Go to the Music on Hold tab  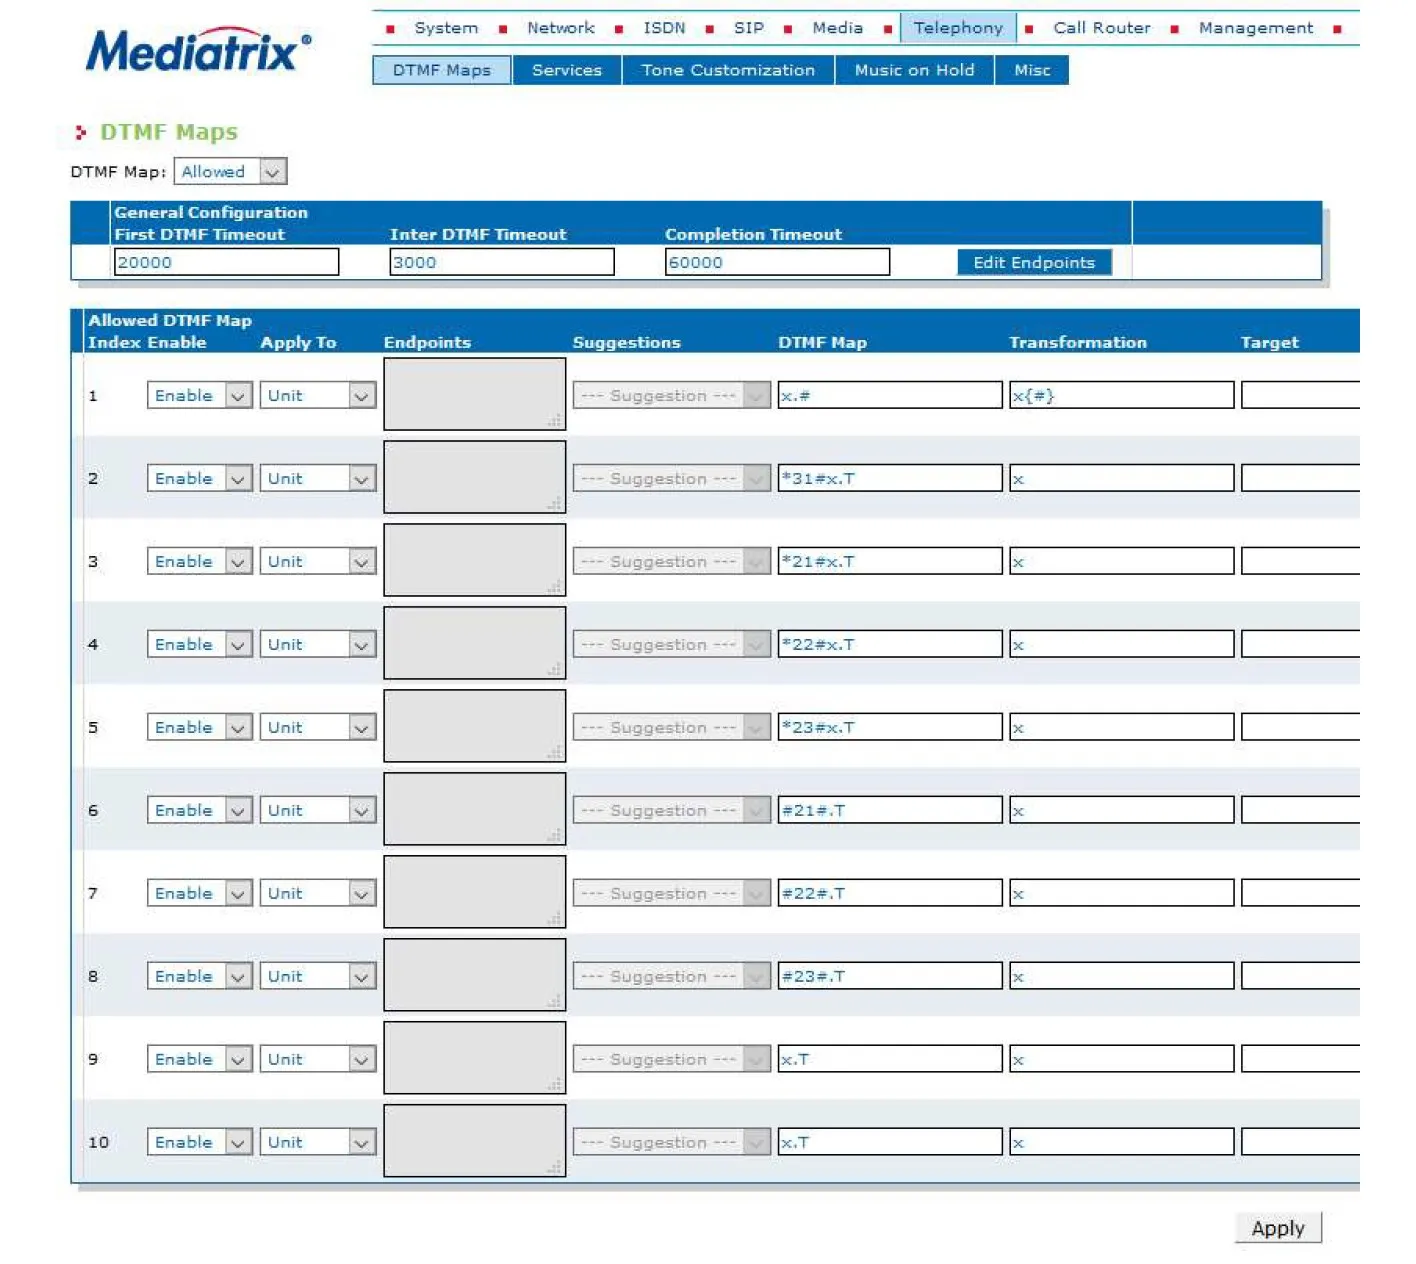tap(913, 70)
